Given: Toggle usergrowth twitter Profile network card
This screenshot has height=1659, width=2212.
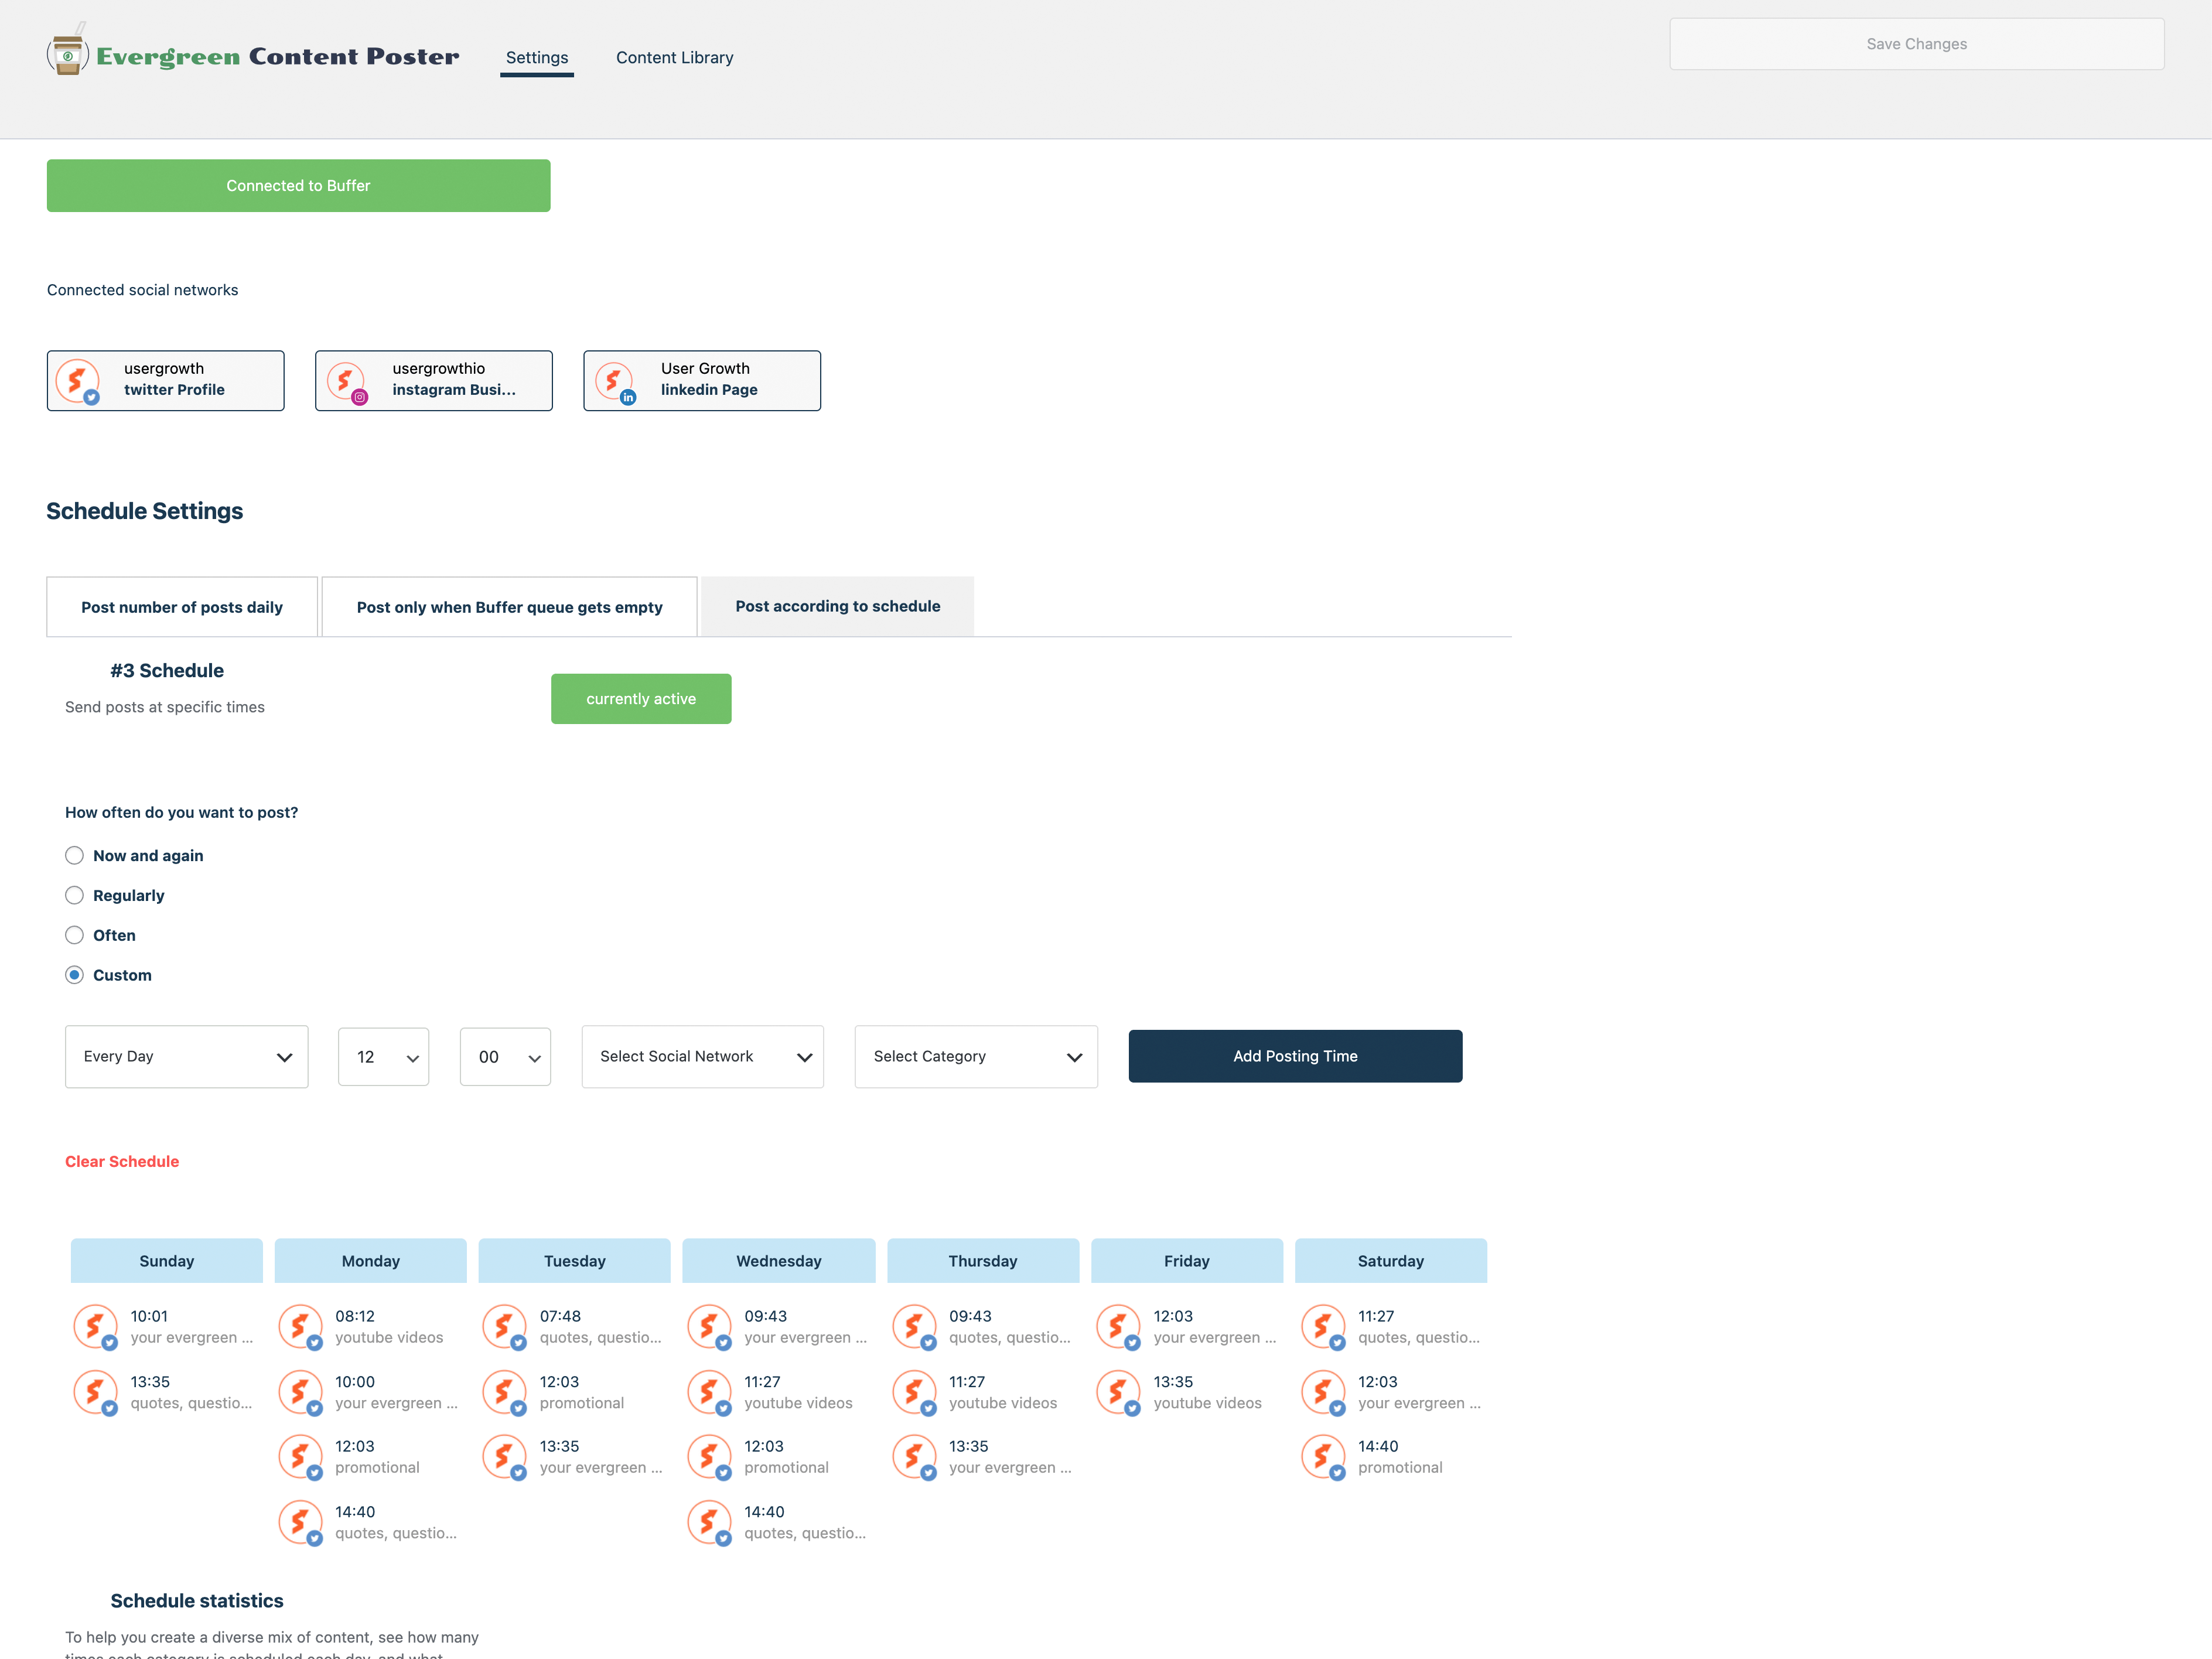Looking at the screenshot, I should (165, 380).
